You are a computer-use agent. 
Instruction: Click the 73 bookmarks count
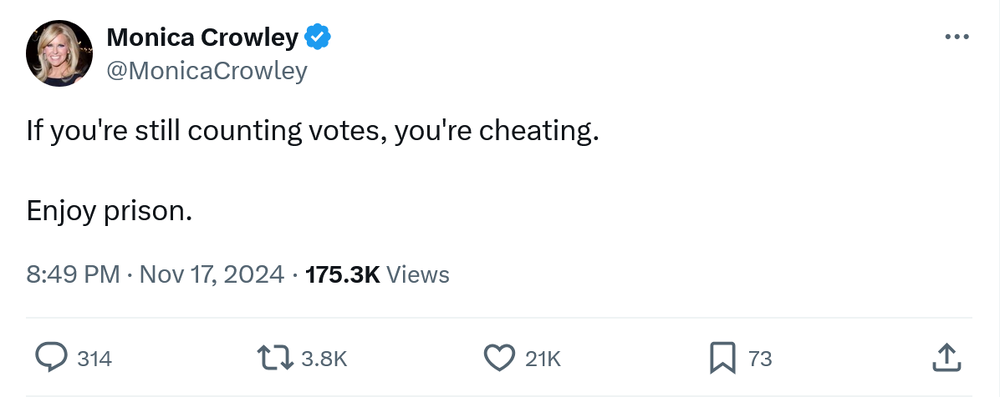pyautogui.click(x=760, y=359)
